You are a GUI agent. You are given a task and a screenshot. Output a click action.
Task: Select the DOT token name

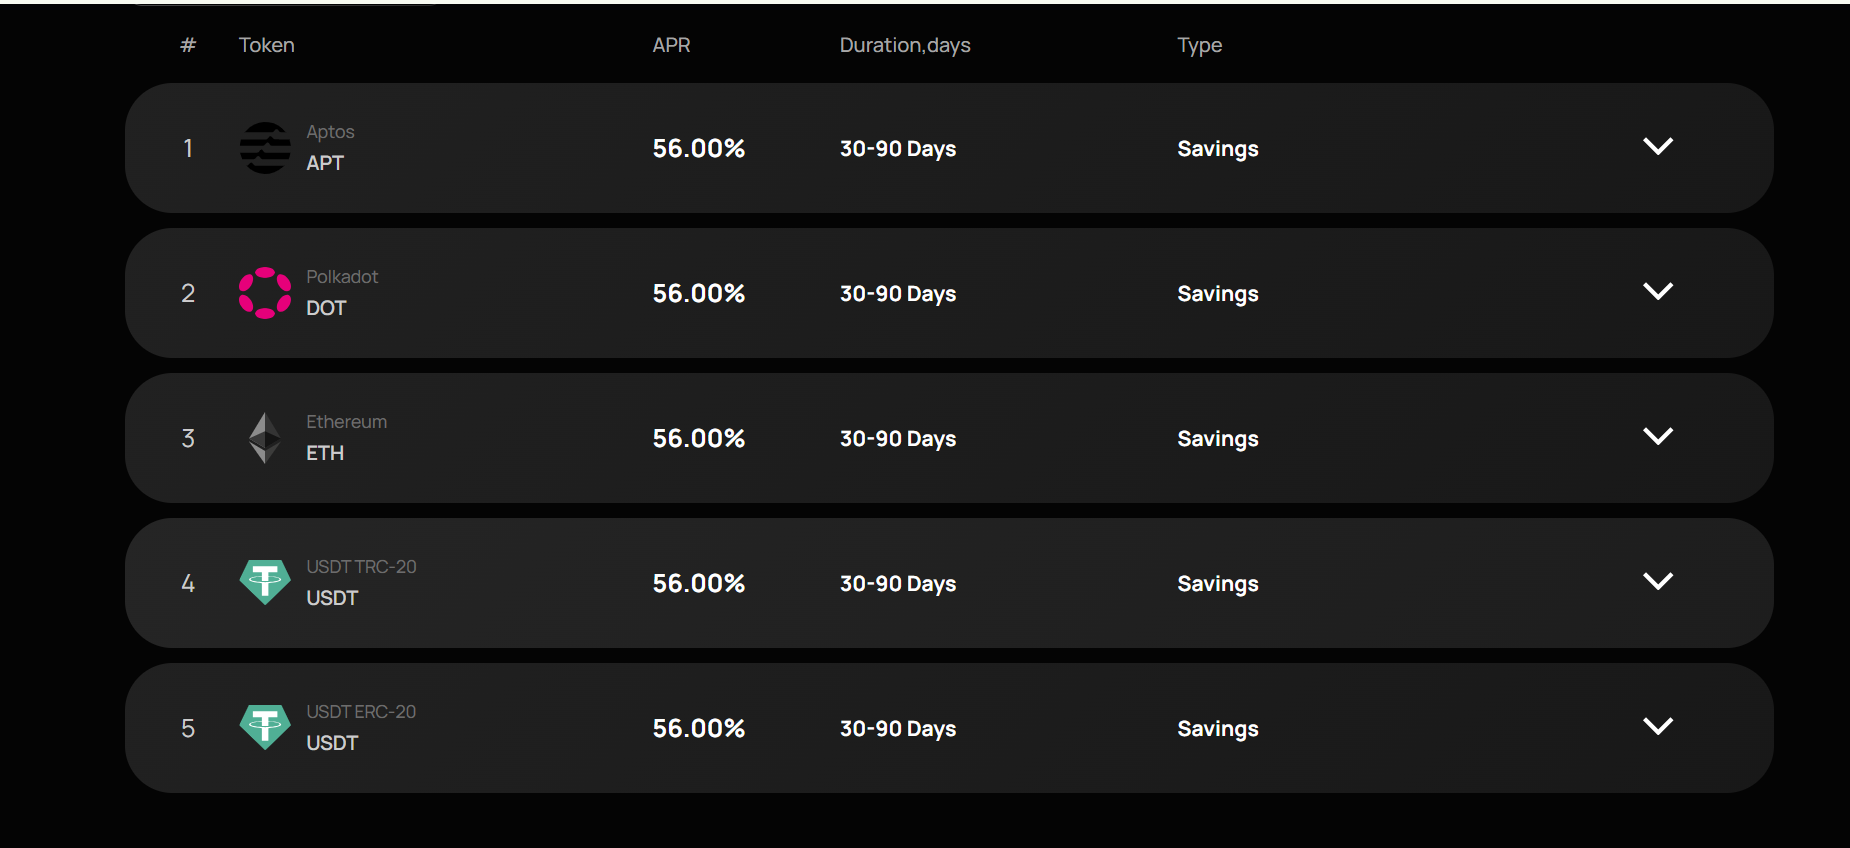point(326,308)
